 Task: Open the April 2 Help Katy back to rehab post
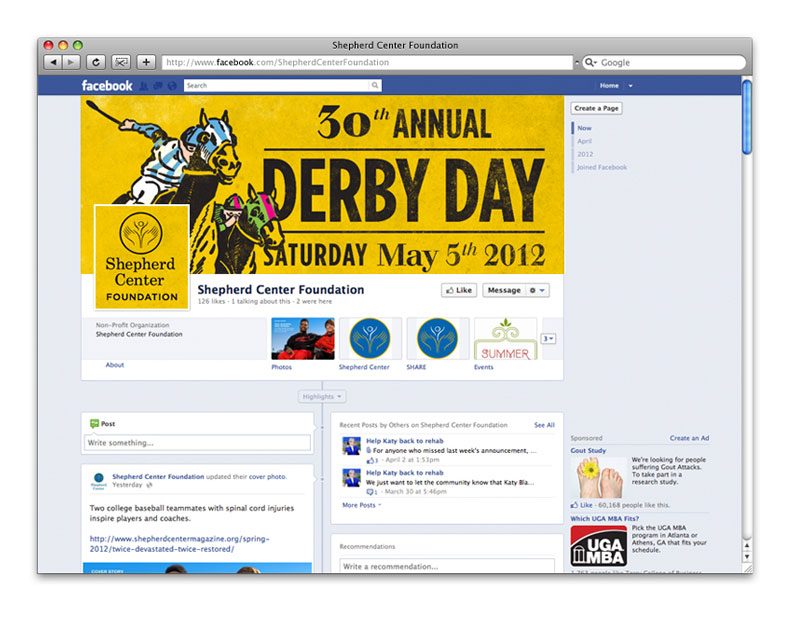click(405, 441)
